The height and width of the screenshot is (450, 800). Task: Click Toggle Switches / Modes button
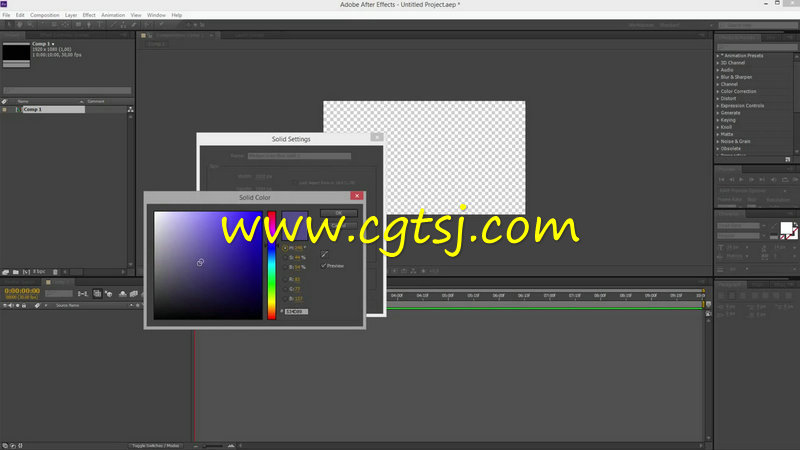[x=156, y=445]
